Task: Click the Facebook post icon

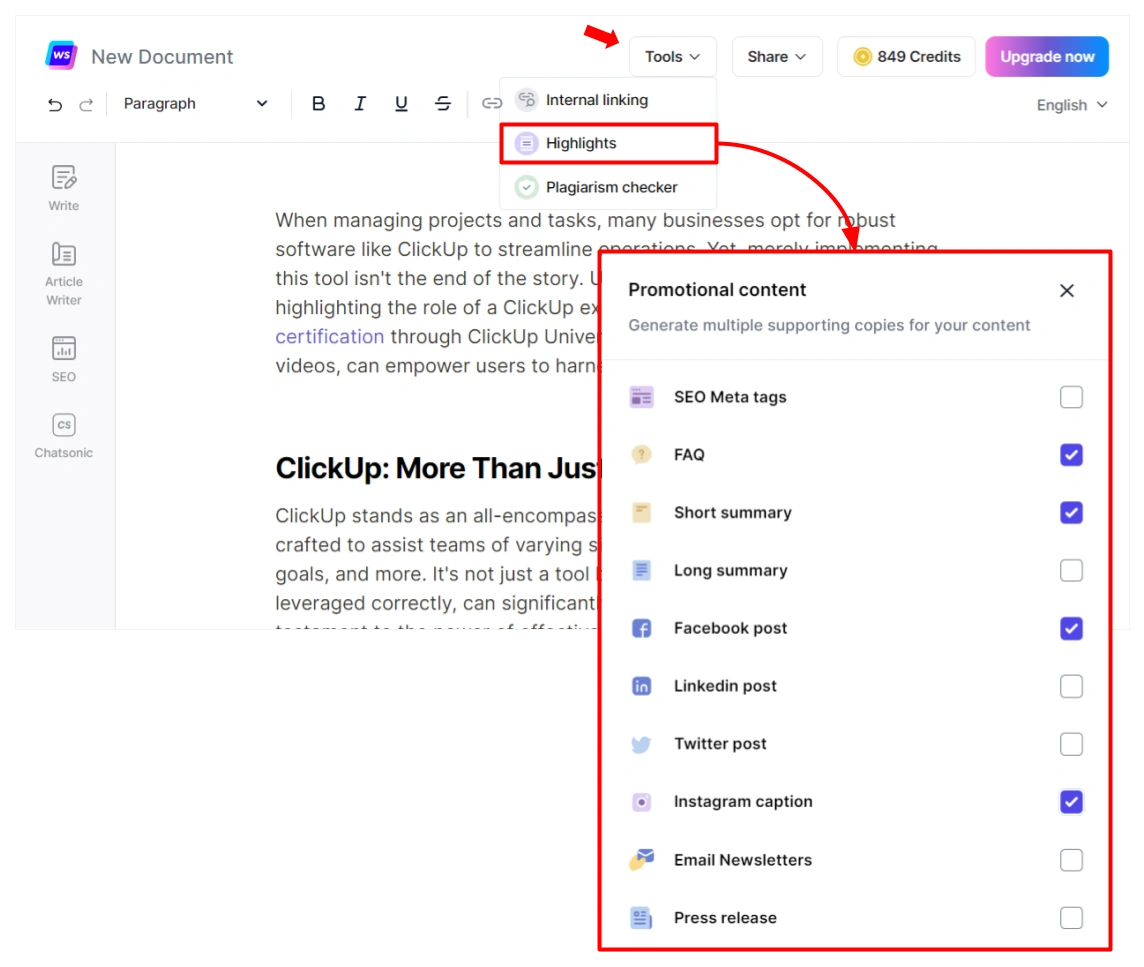Action: point(641,628)
